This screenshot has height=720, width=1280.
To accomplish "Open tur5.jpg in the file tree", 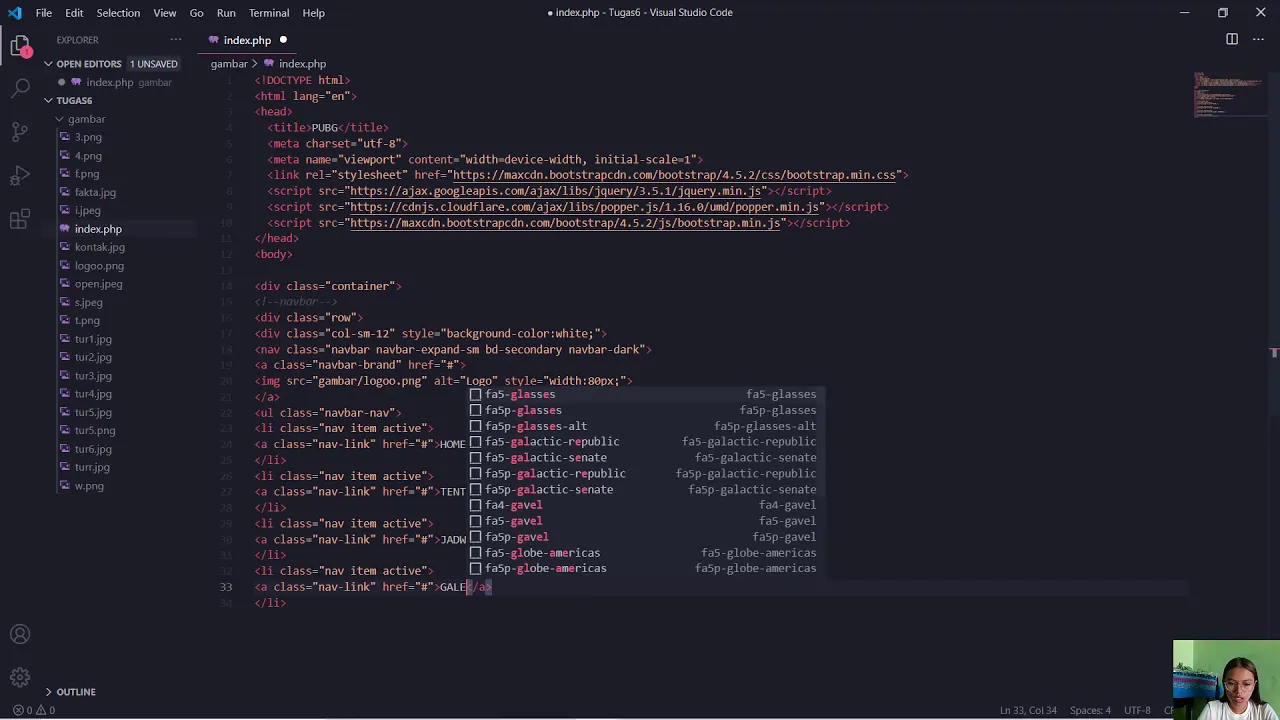I will click(x=93, y=412).
